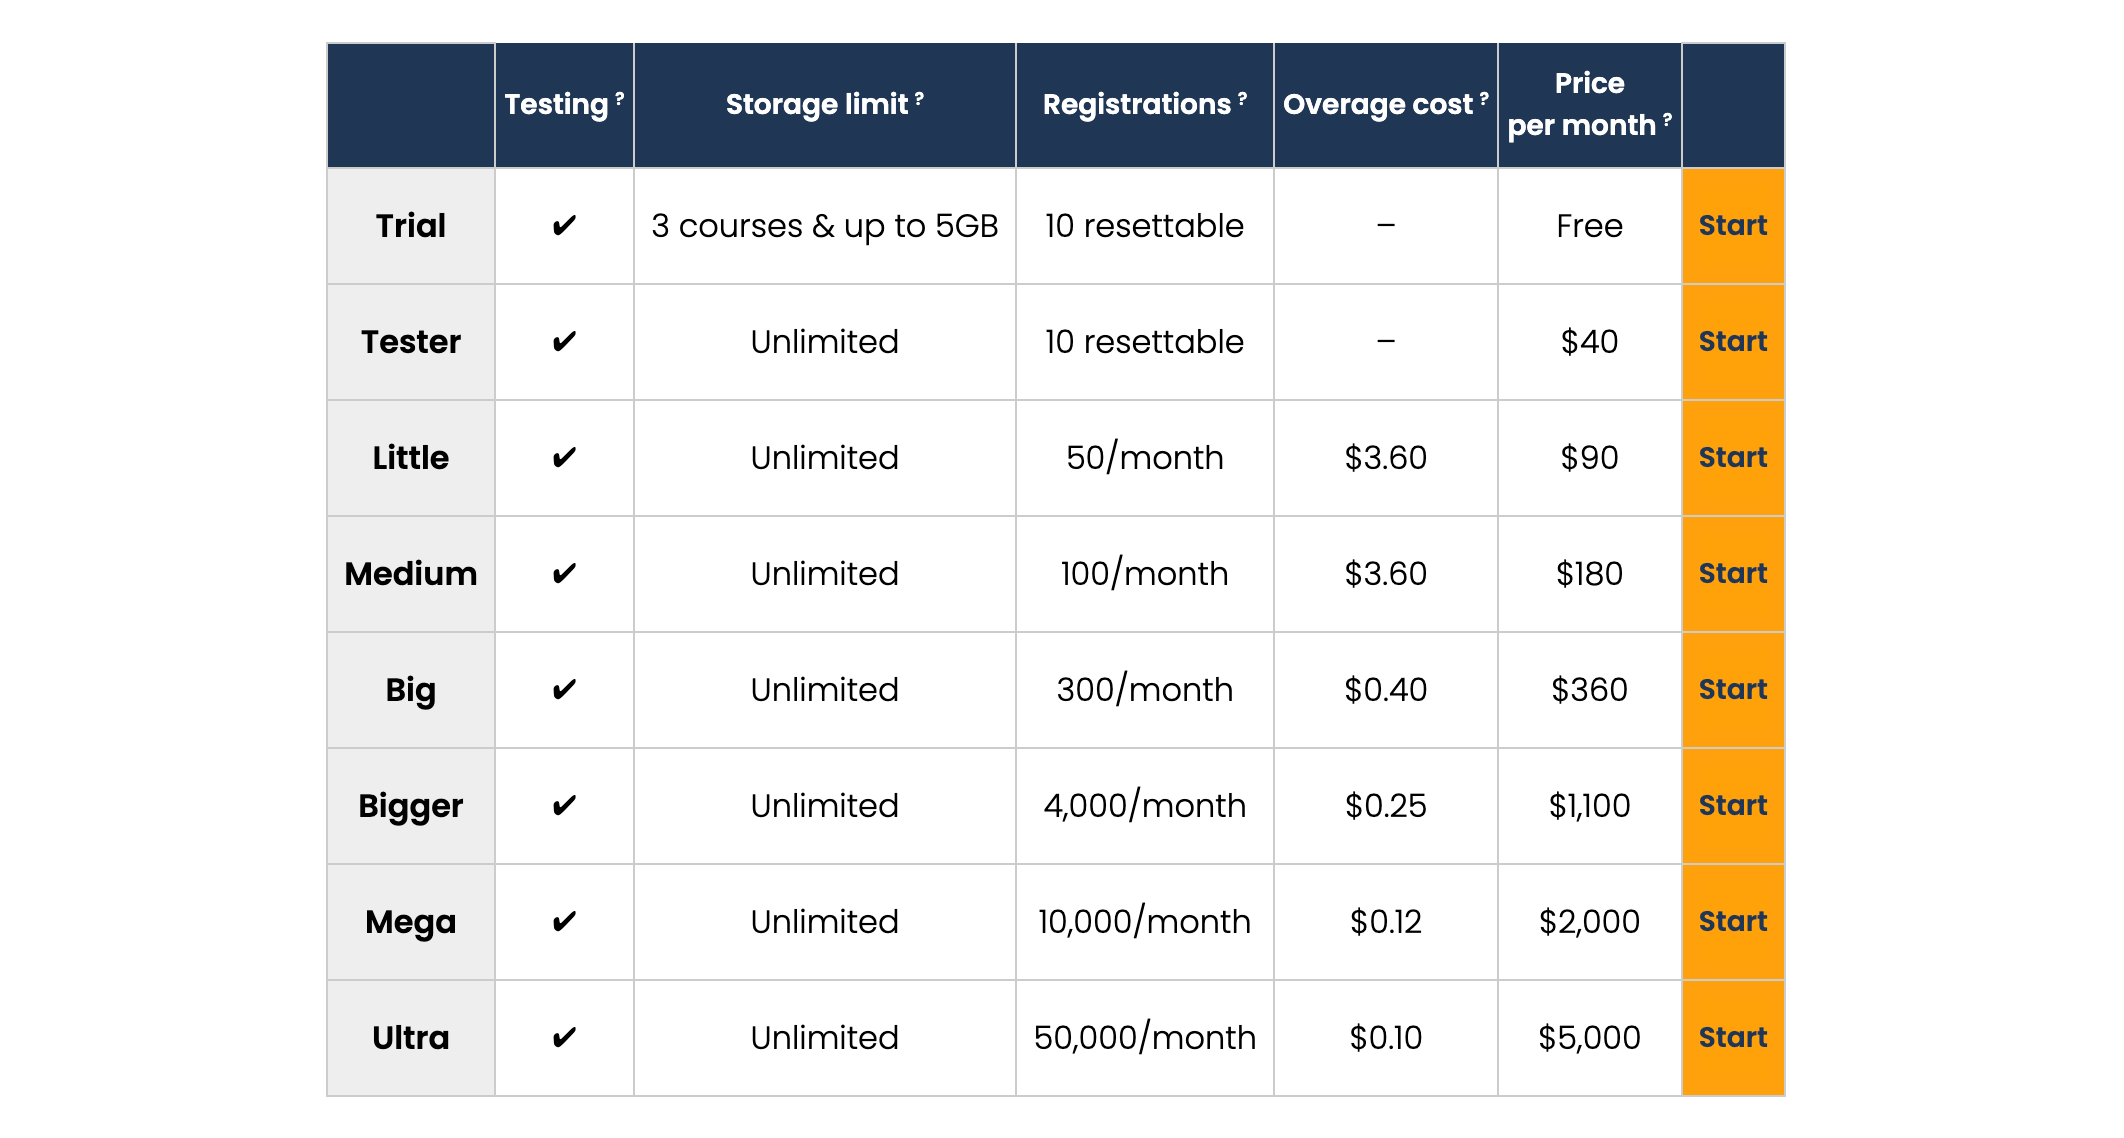Click the help icon beside Storage limit
Screen dimensions: 2124x1138
coord(919,98)
